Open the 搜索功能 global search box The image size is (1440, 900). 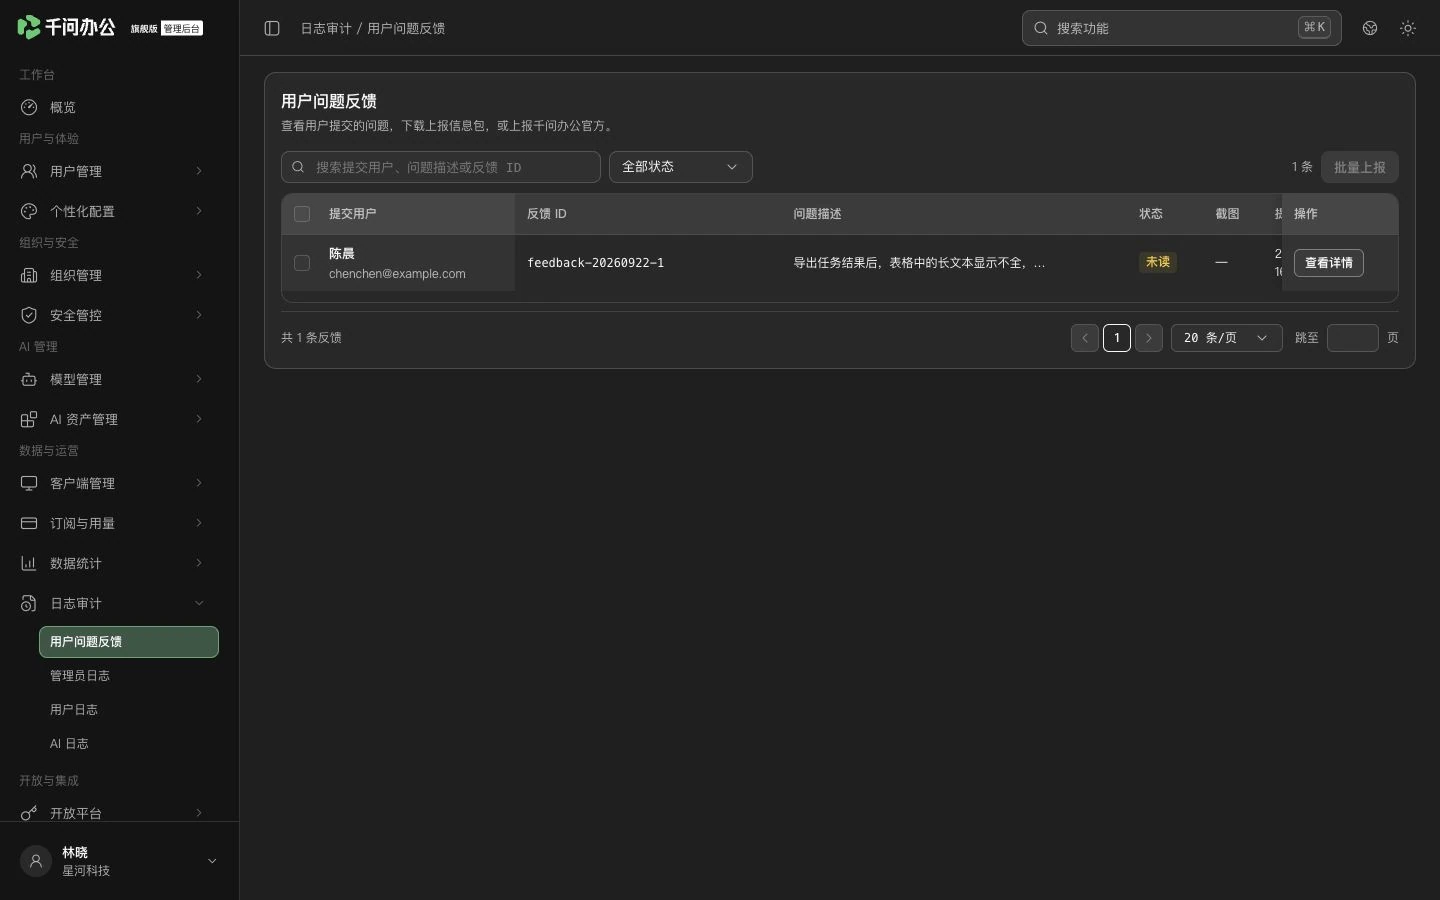pos(1182,28)
